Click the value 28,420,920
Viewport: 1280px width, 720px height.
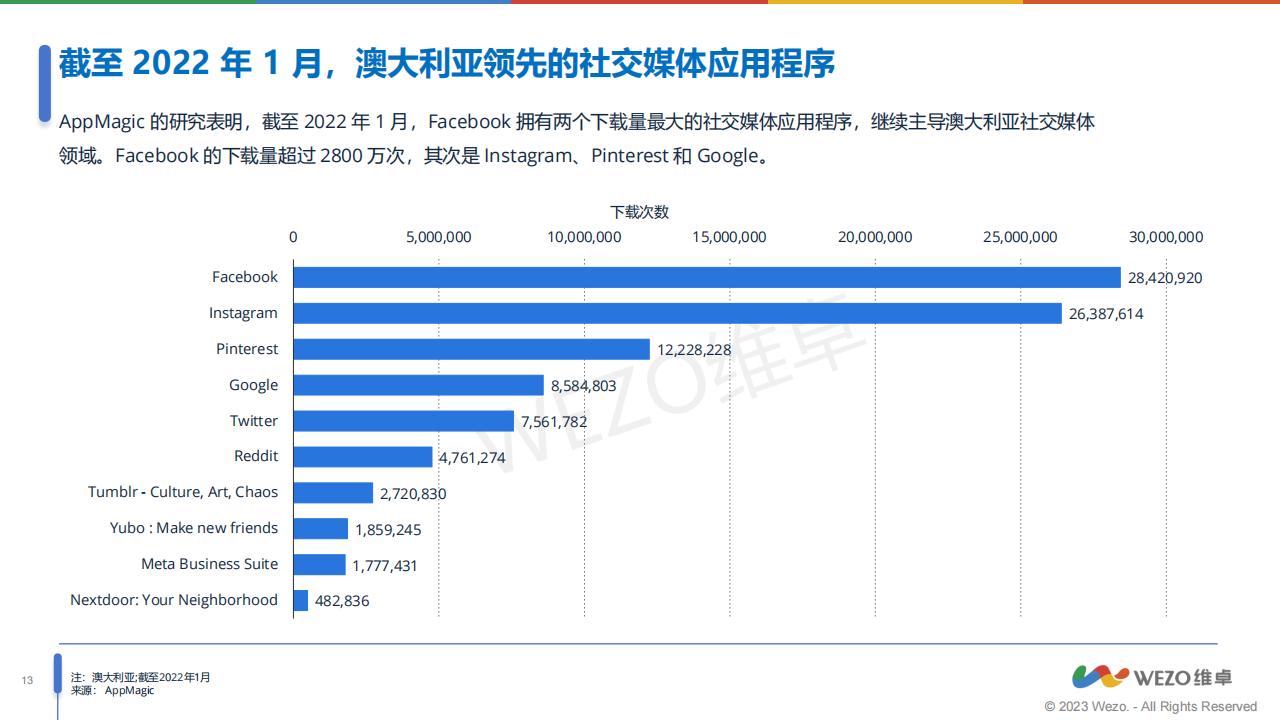(x=1165, y=278)
